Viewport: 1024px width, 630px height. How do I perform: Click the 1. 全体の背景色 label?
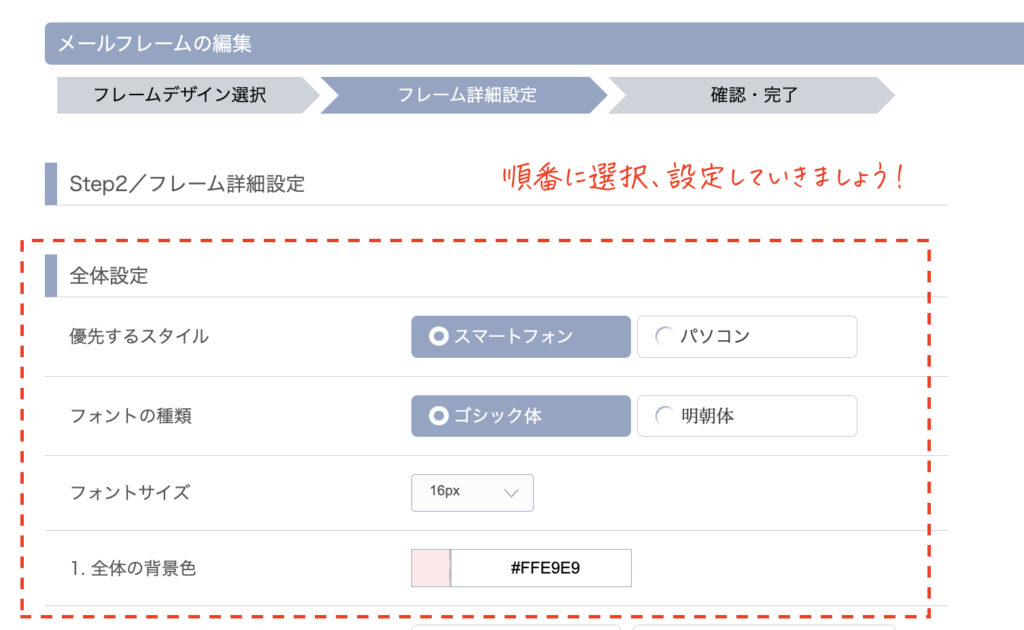pyautogui.click(x=133, y=569)
